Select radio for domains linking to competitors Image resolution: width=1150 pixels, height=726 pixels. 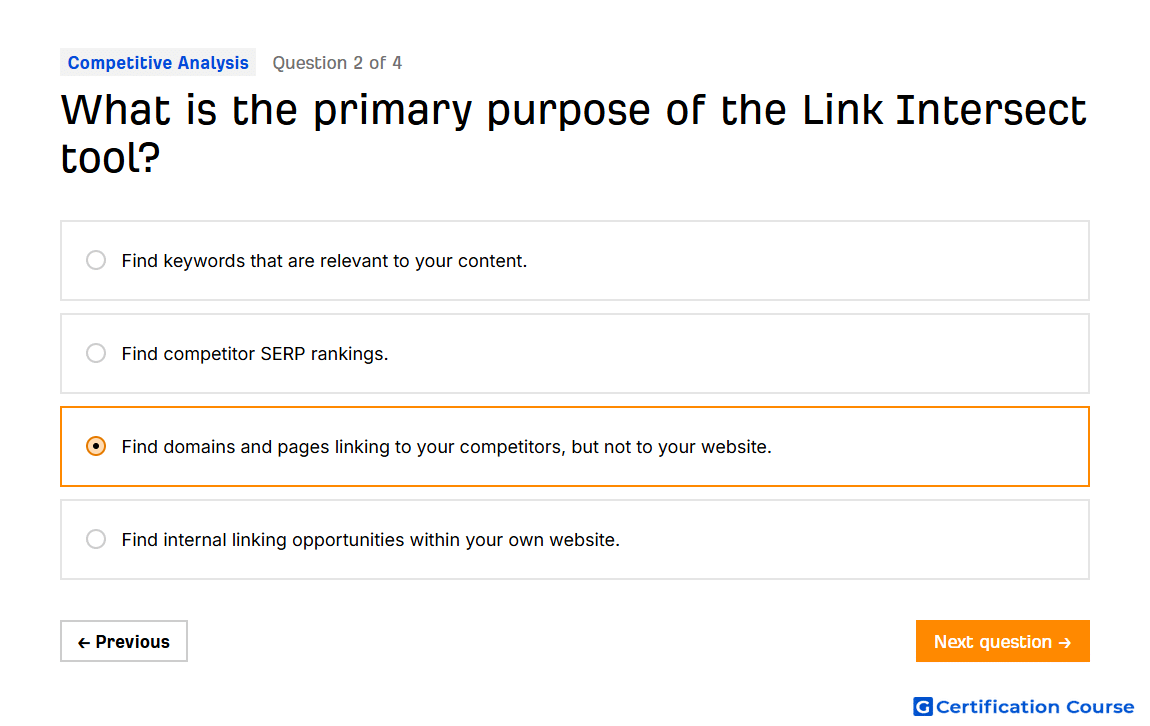[95, 447]
